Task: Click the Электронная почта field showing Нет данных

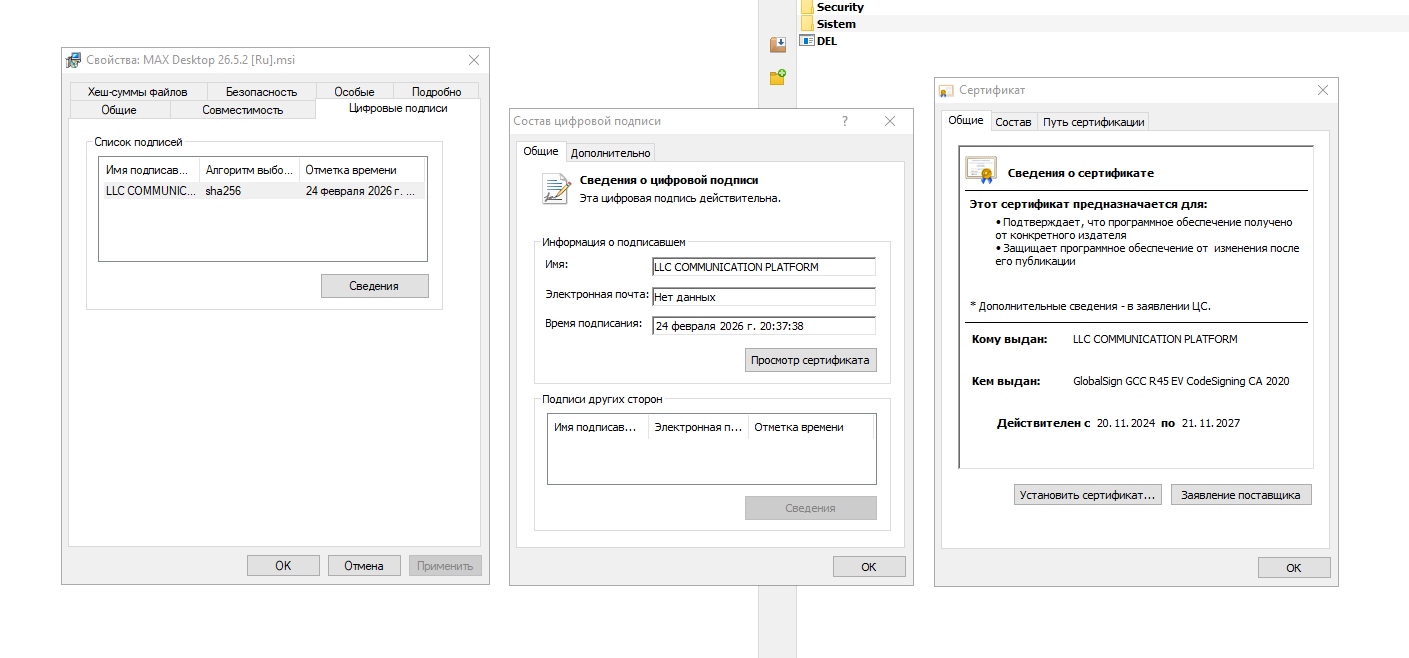Action: (763, 297)
